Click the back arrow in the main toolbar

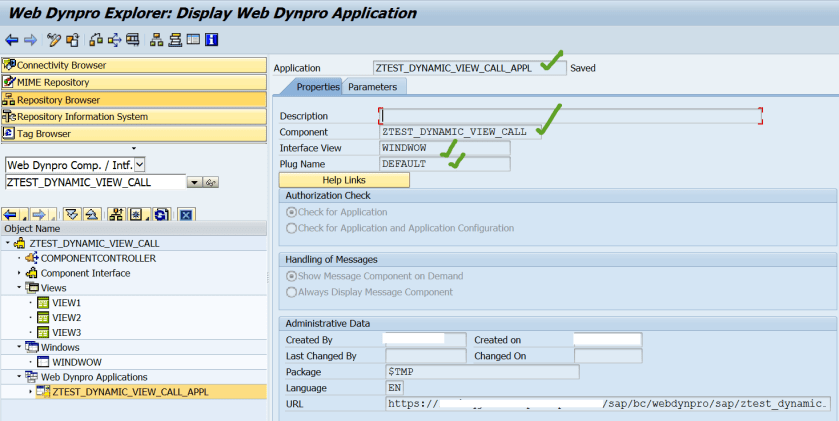click(11, 40)
